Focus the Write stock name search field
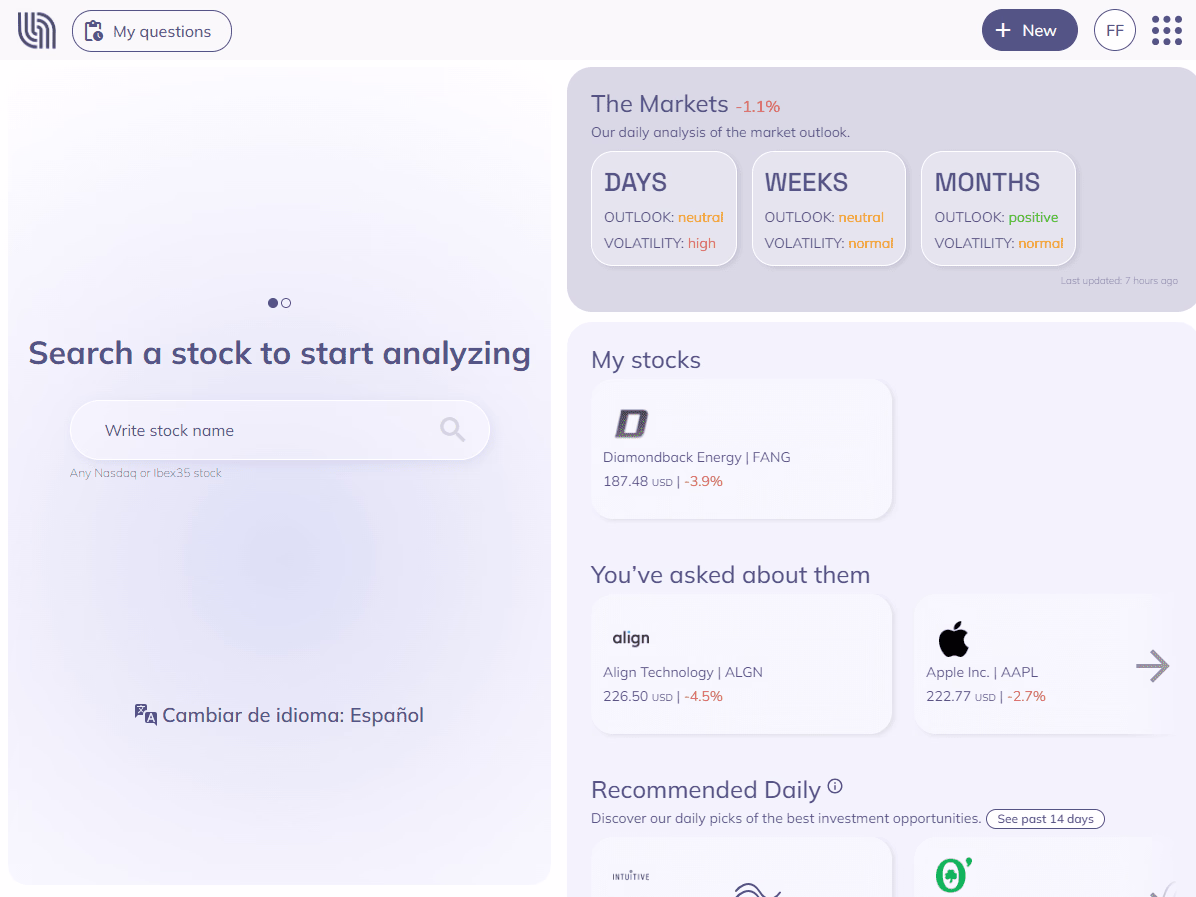Image resolution: width=1196 pixels, height=897 pixels. 260,431
